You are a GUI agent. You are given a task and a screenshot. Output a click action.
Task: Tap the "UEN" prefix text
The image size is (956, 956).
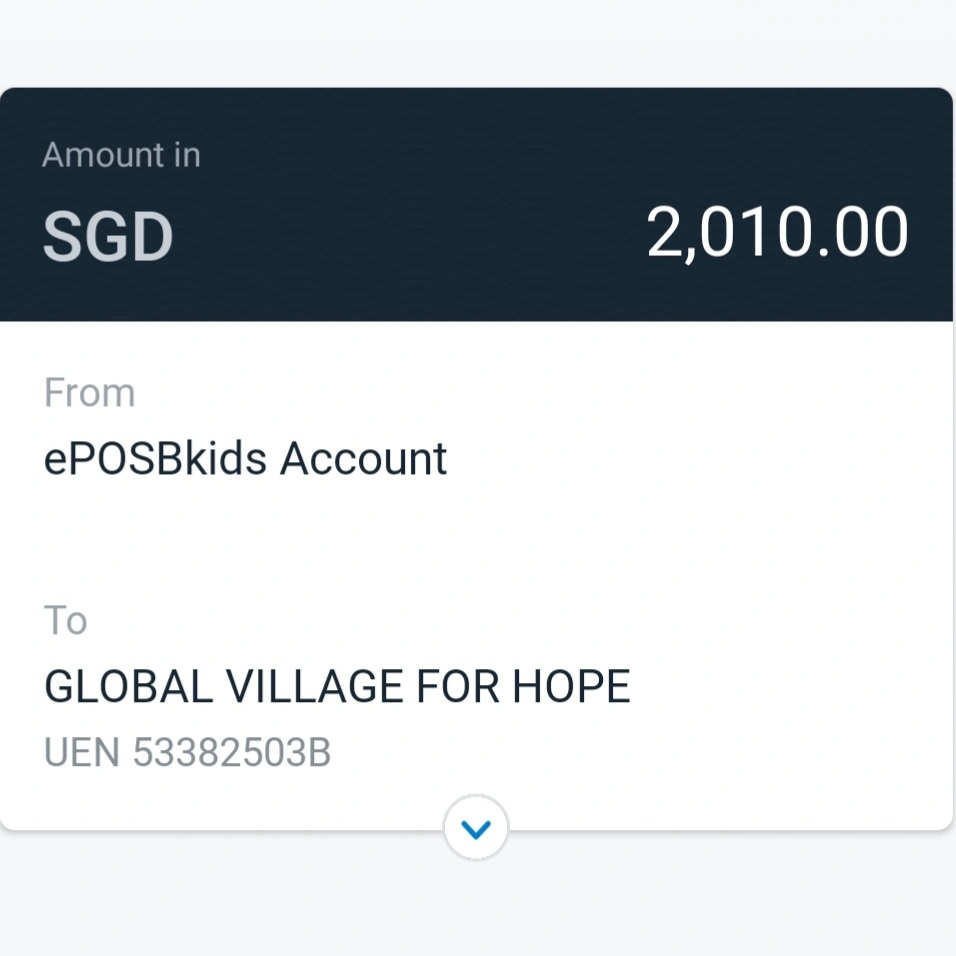tap(82, 753)
